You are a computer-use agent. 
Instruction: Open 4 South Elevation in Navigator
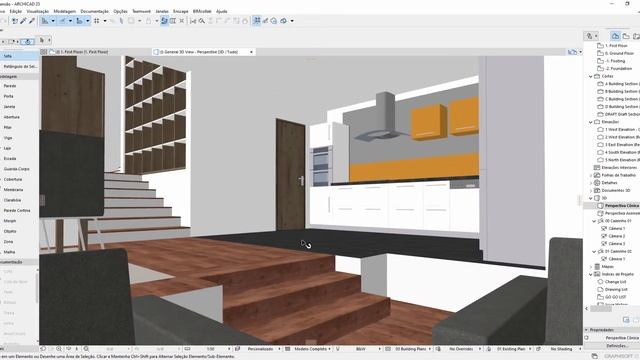[618, 153]
